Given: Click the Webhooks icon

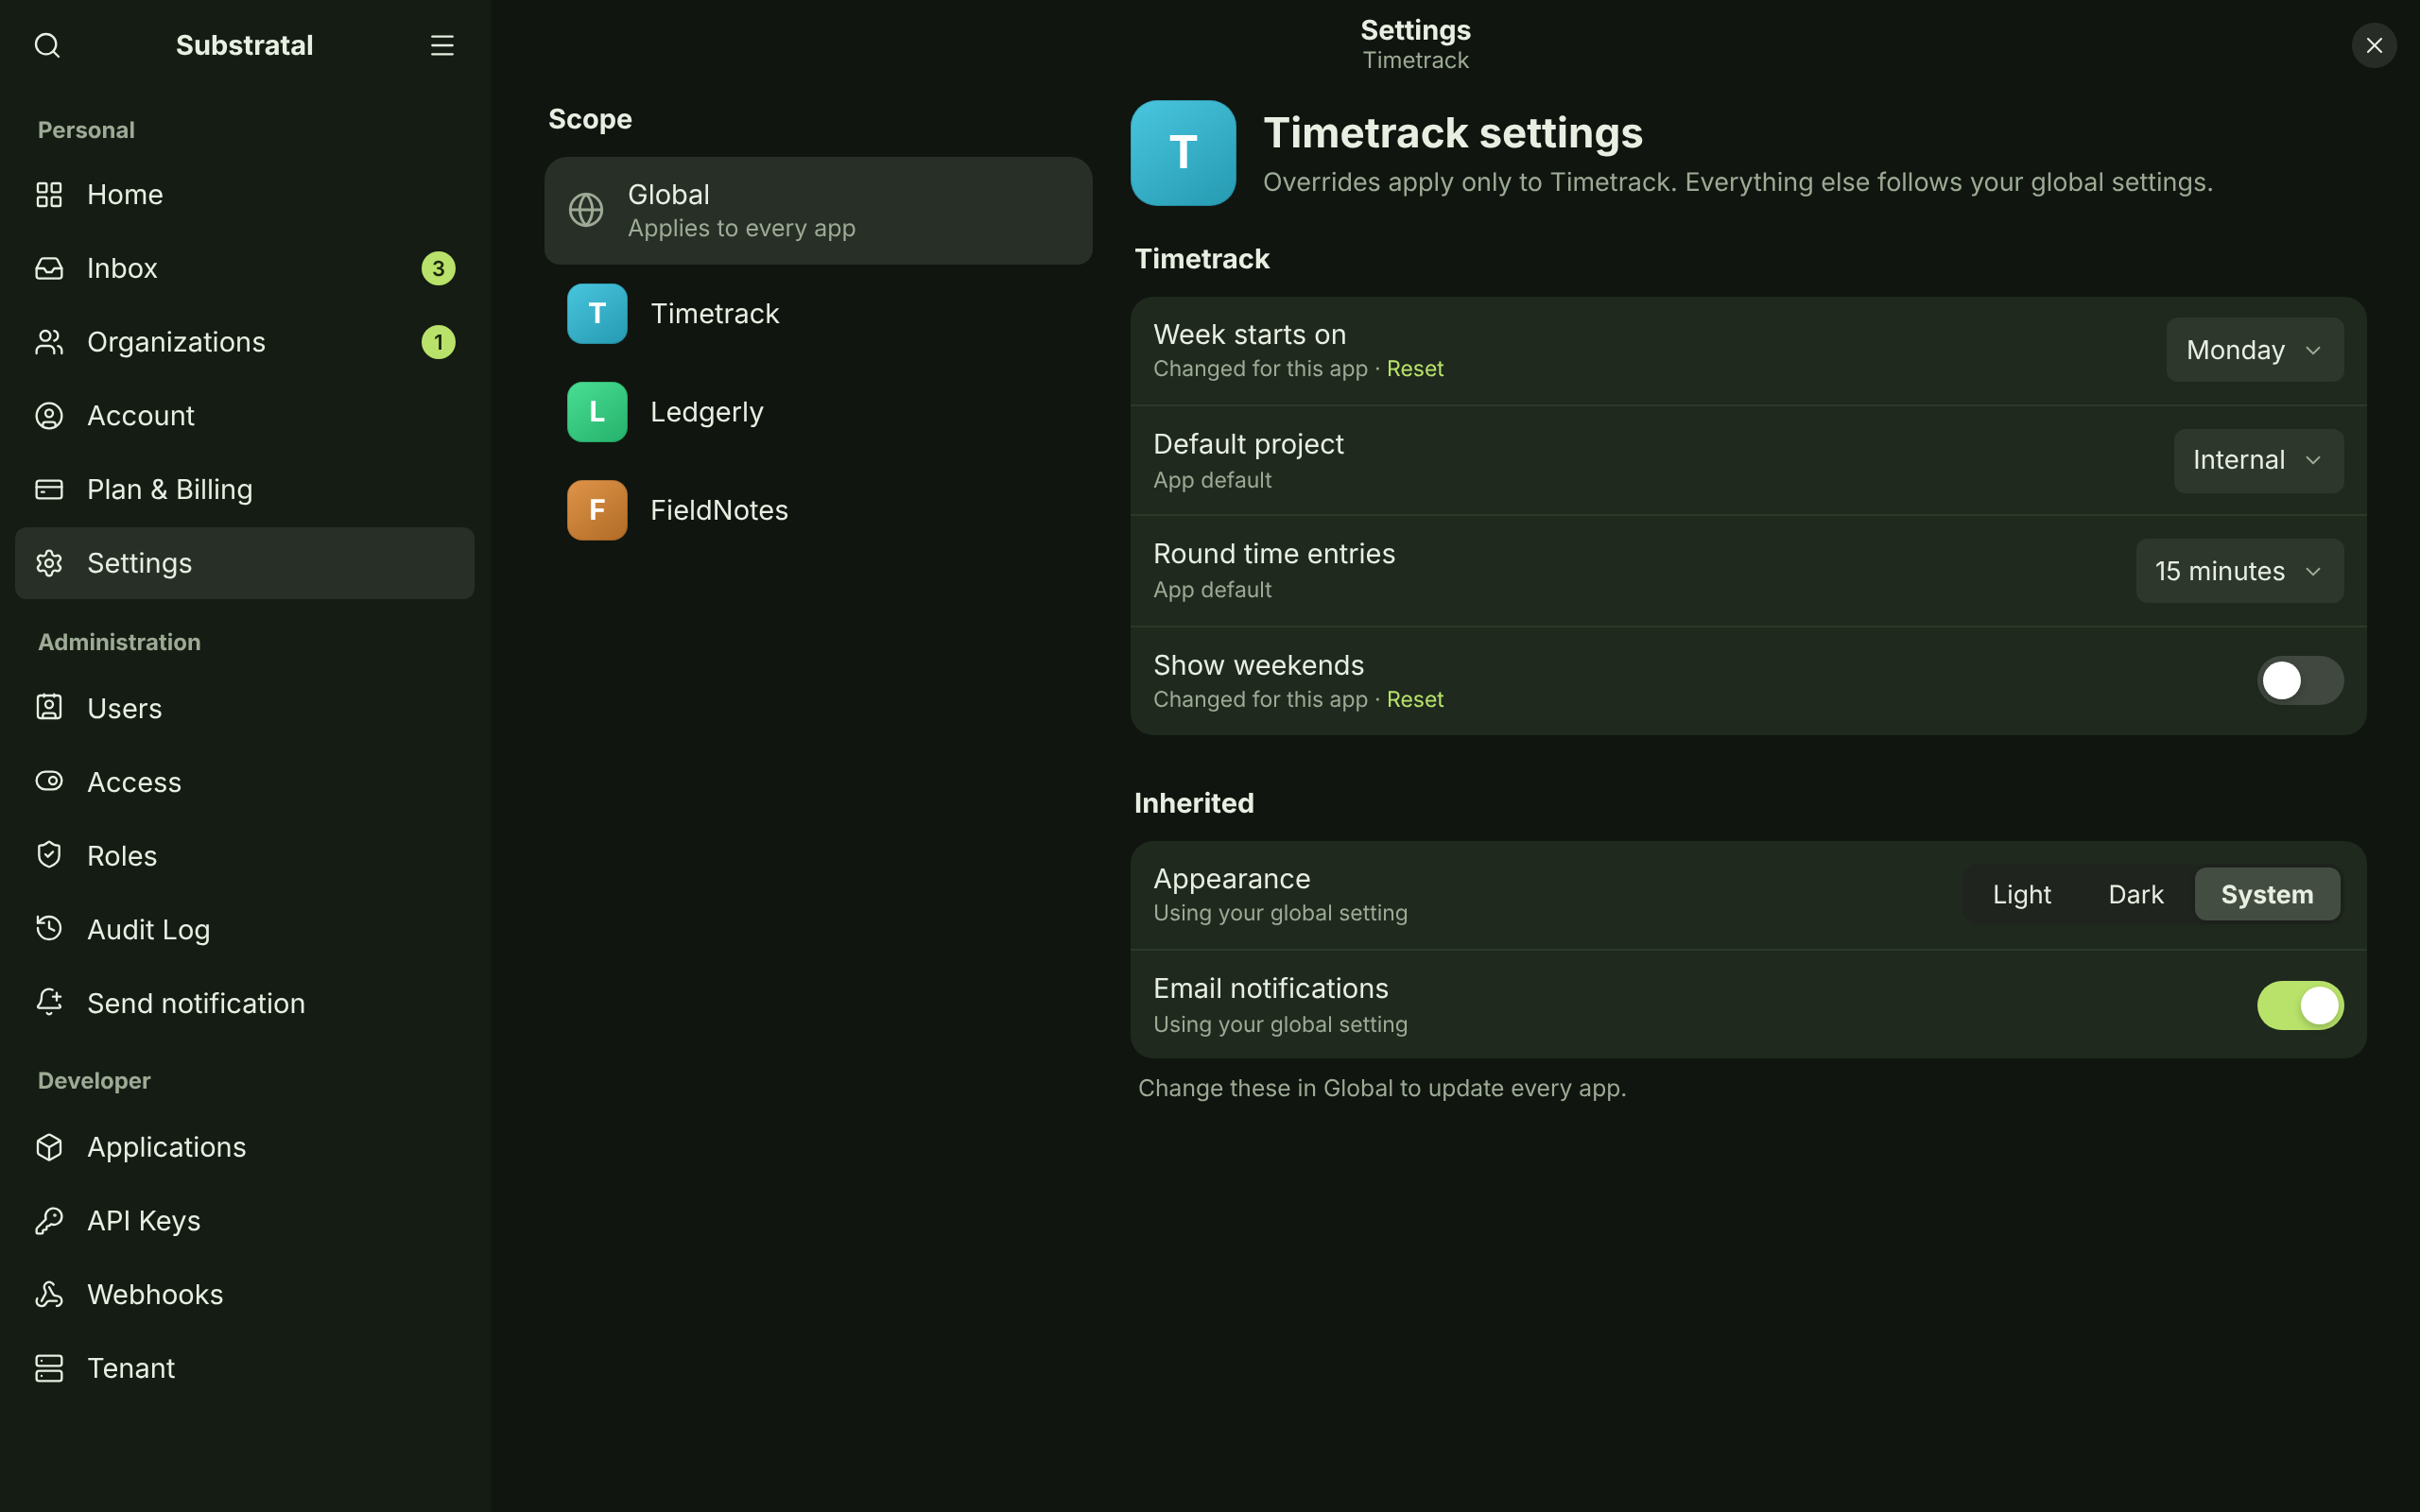Looking at the screenshot, I should pyautogui.click(x=49, y=1294).
